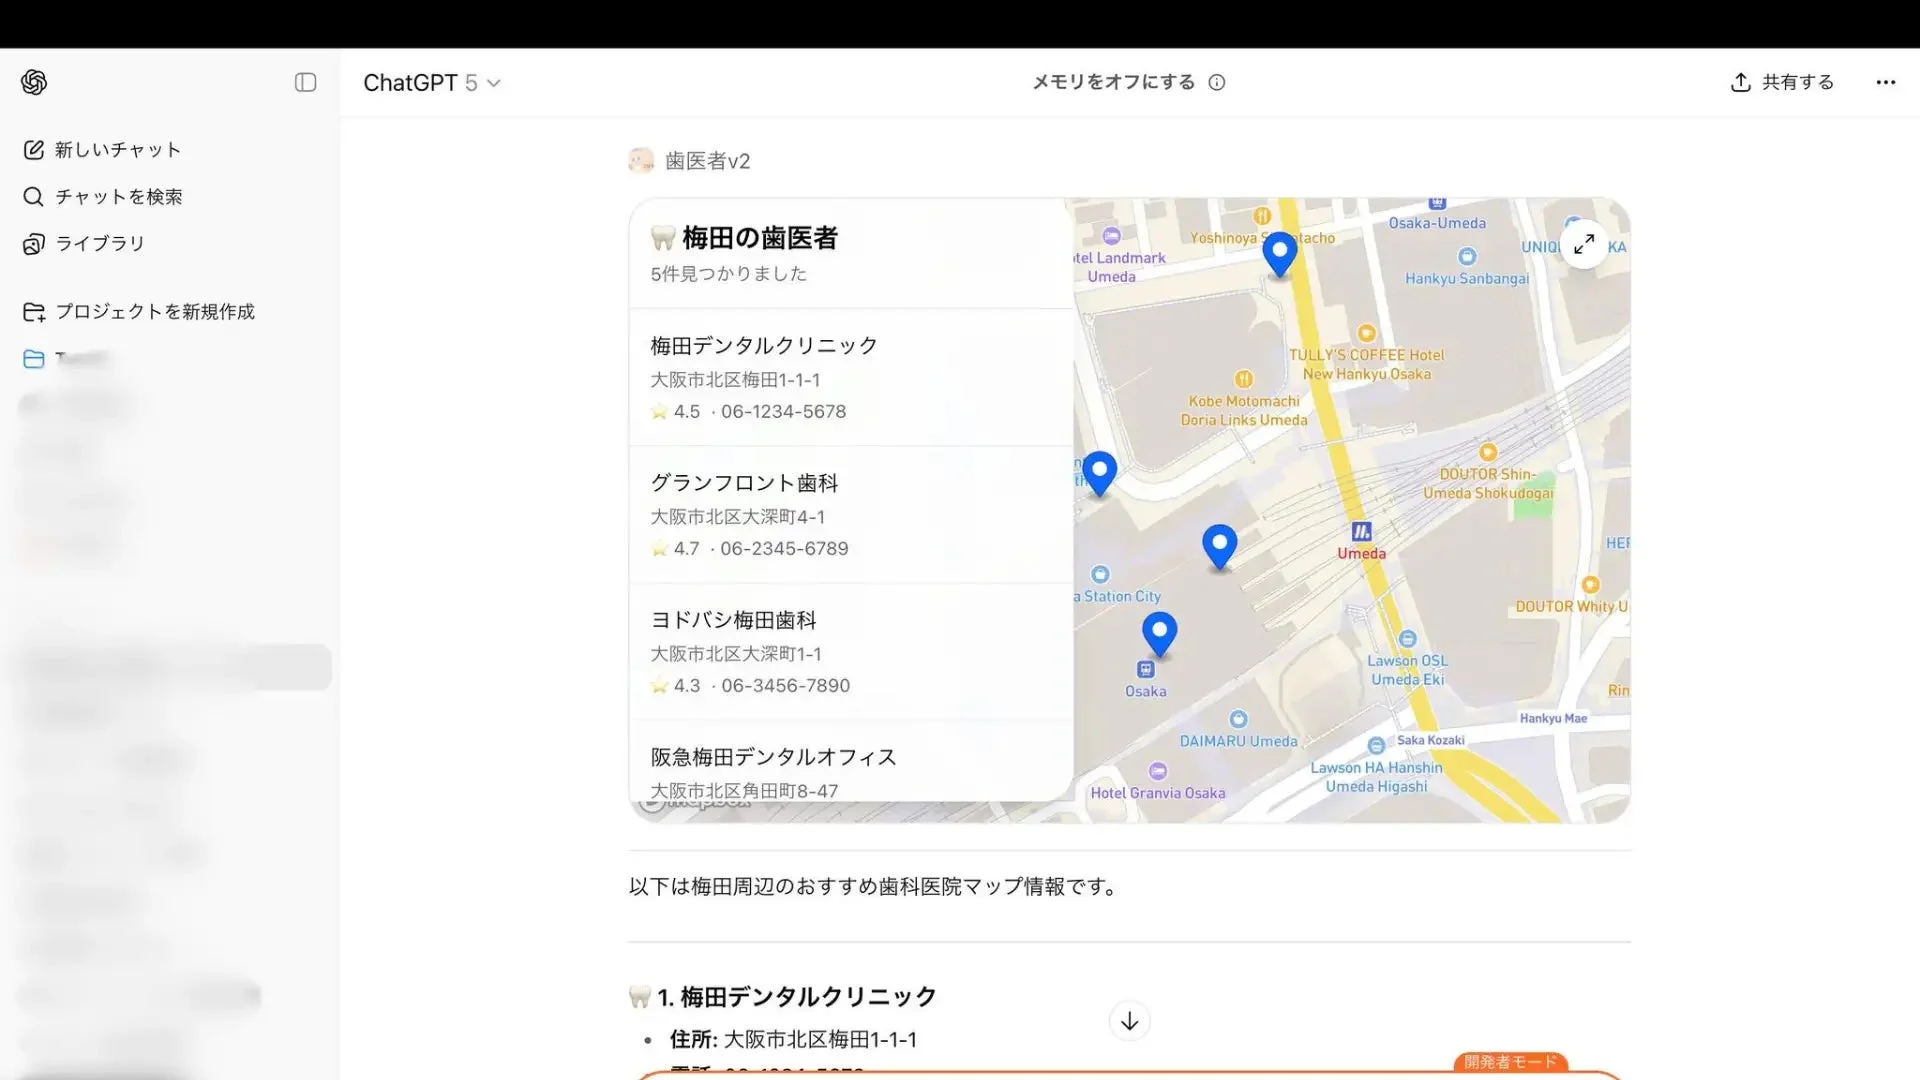
Task: View the memory info tooltip icon
Action: click(1216, 82)
